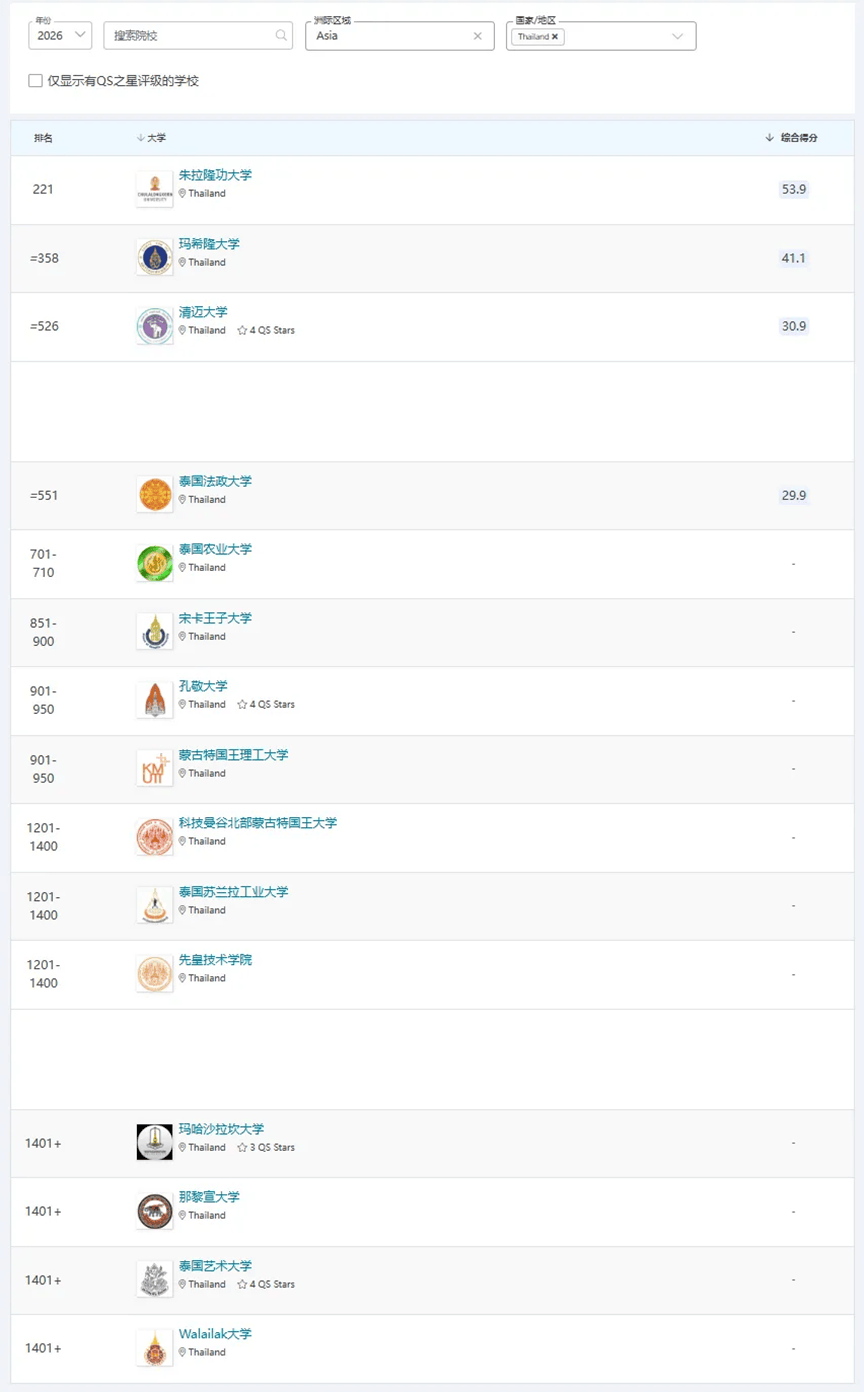Open 玛哈沙拉坎大学 link
Screen dimensions: 864x1392
[x=221, y=1129]
